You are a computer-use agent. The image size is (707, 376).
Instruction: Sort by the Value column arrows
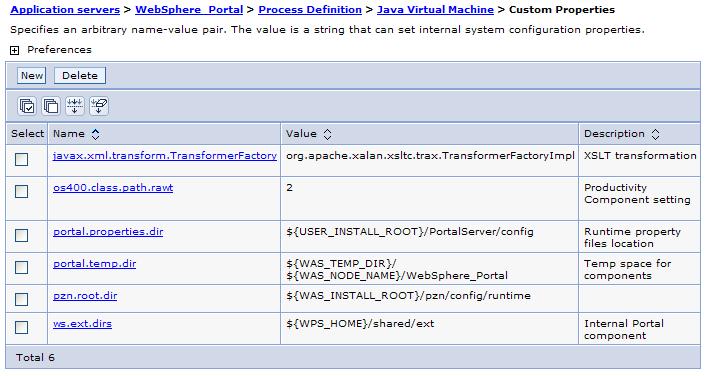328,134
